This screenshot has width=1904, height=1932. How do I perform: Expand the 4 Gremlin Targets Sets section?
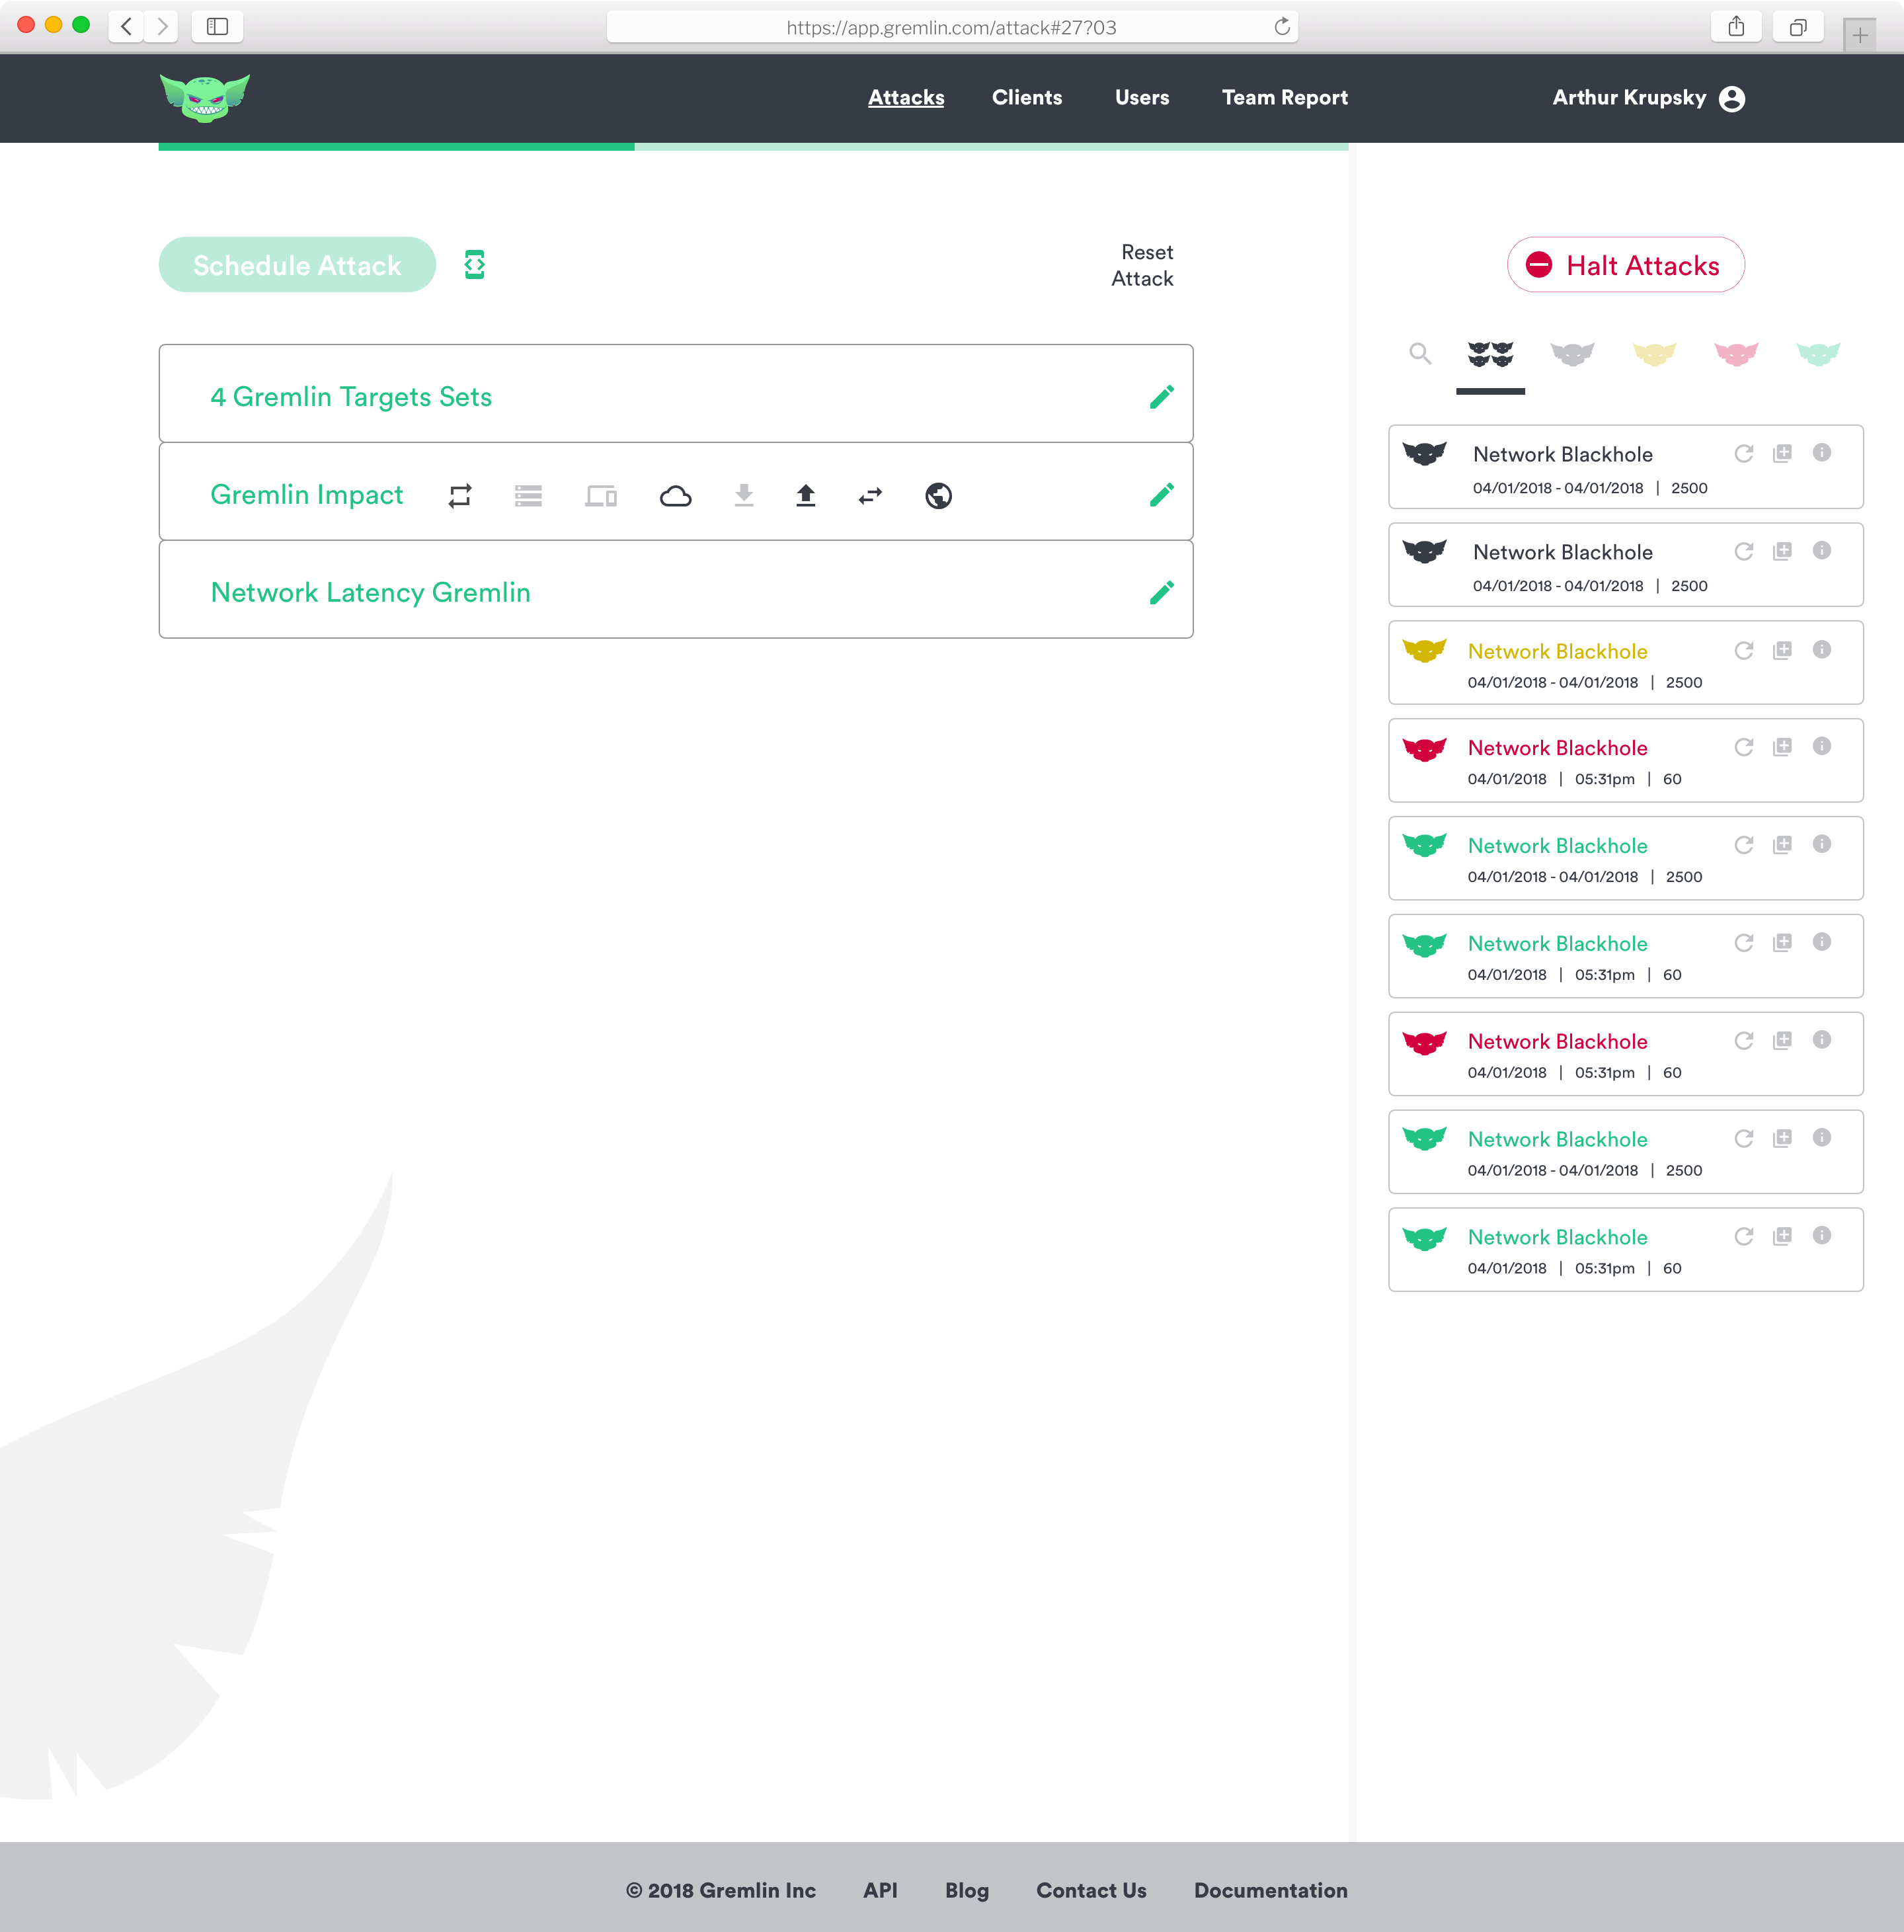(676, 394)
